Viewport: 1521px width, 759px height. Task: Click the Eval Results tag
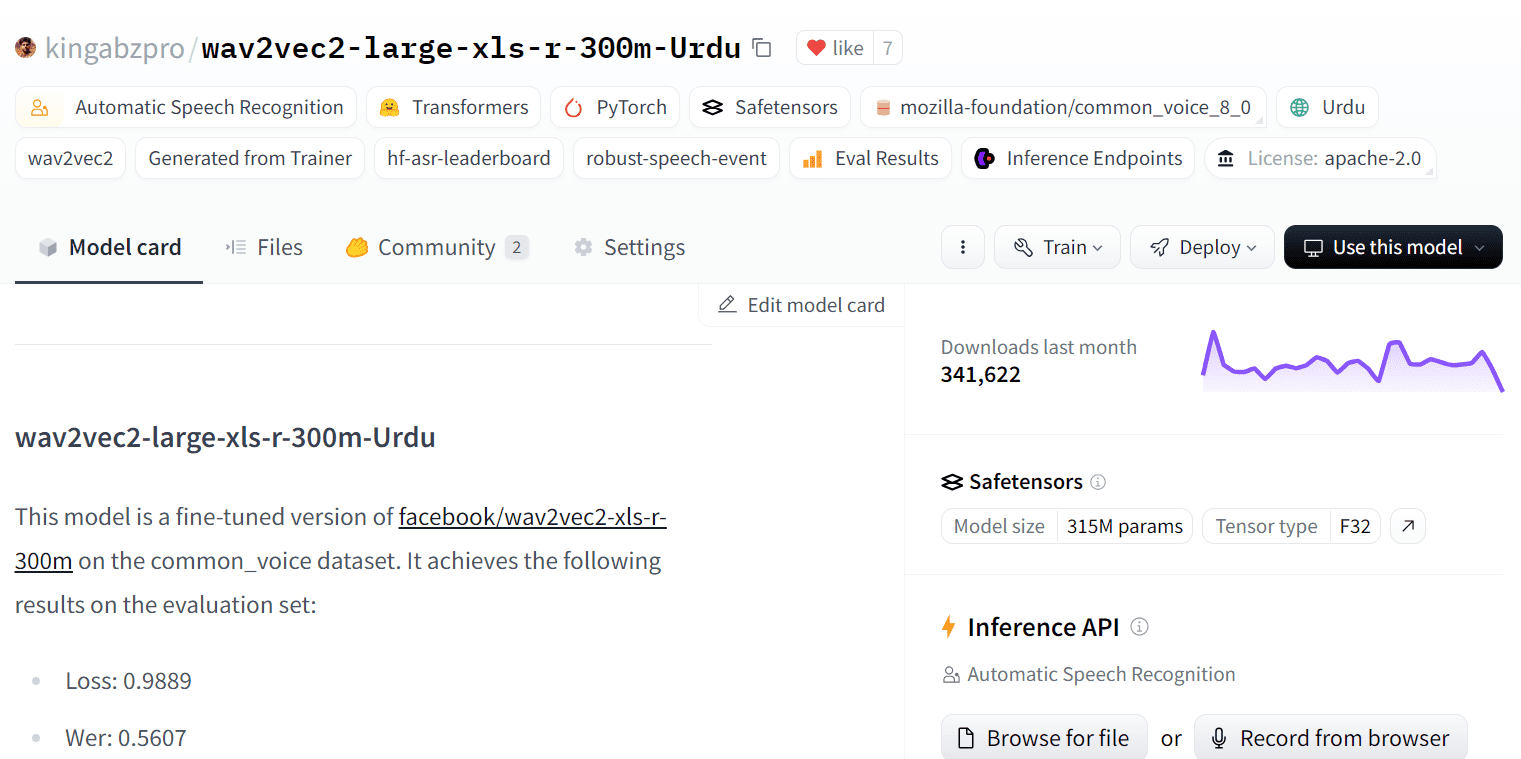coord(870,158)
